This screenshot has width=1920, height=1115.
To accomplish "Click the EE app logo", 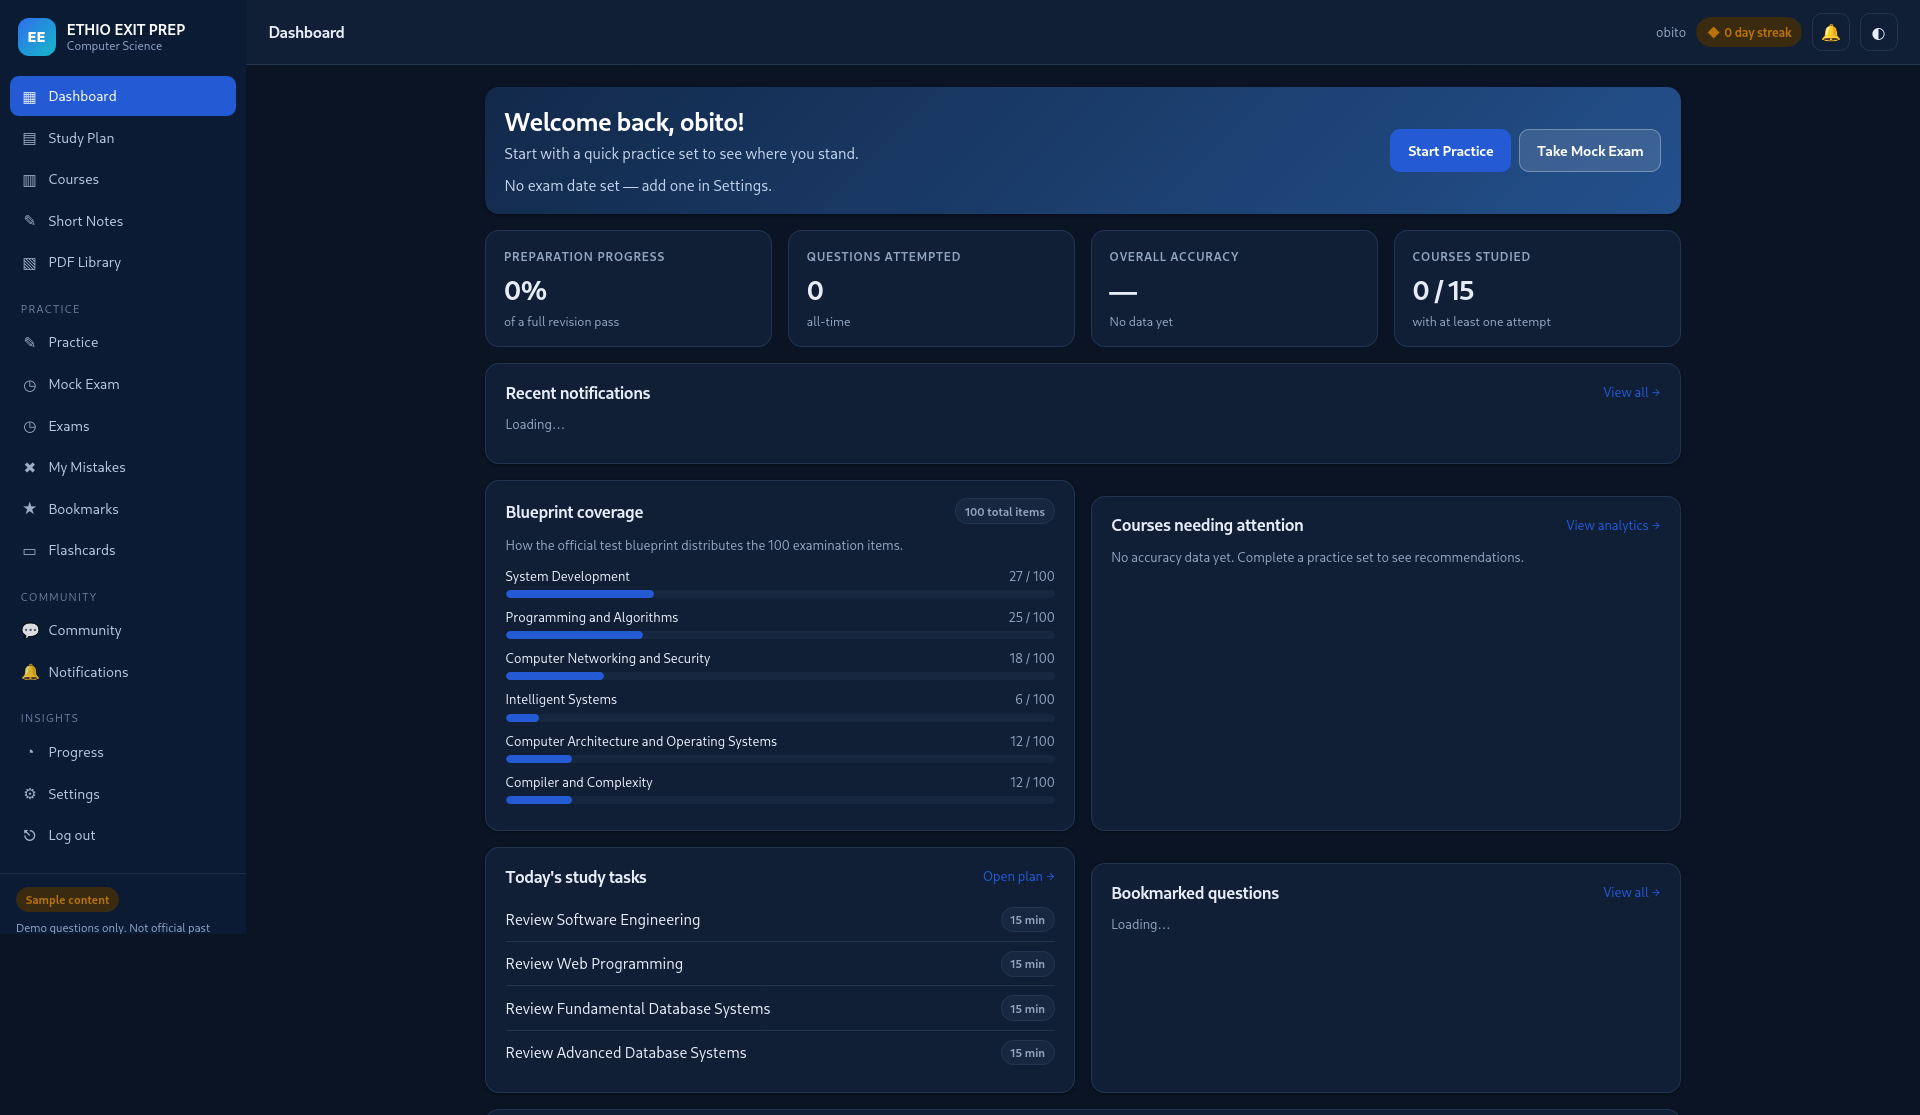I will tap(37, 37).
